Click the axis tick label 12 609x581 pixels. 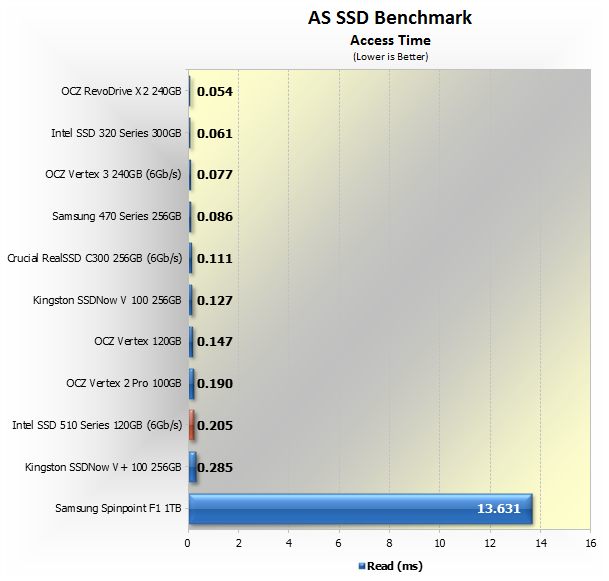click(490, 543)
